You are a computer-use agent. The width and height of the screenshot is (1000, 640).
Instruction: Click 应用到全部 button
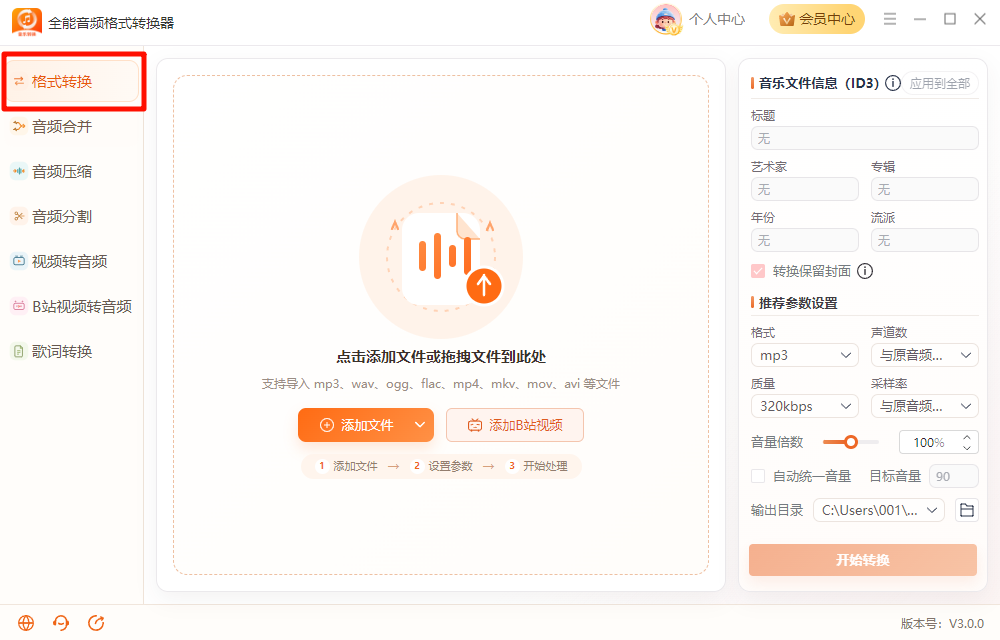pyautogui.click(x=939, y=84)
